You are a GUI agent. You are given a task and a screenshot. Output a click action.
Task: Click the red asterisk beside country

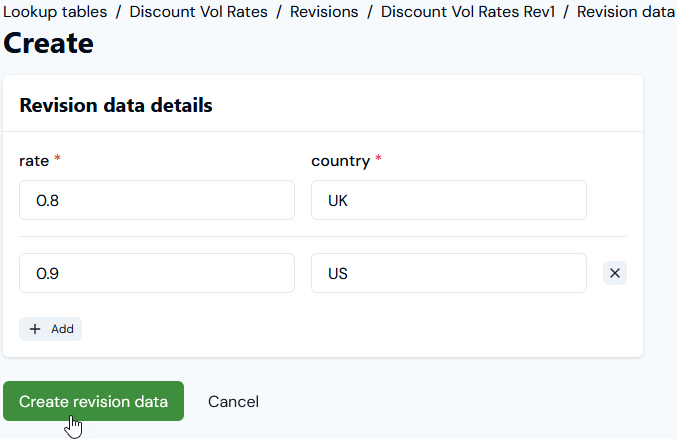point(378,160)
